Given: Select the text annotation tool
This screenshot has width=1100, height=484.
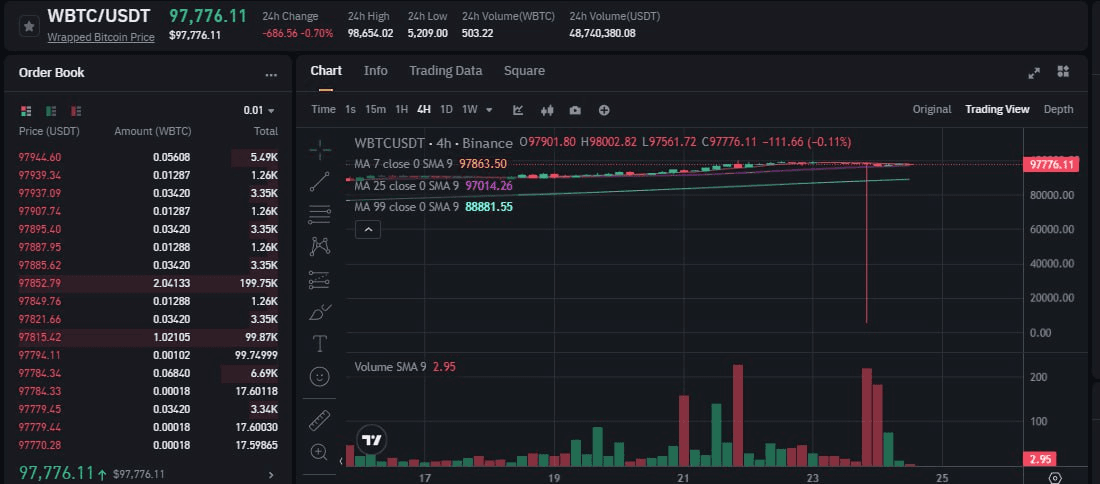Looking at the screenshot, I should tap(320, 344).
